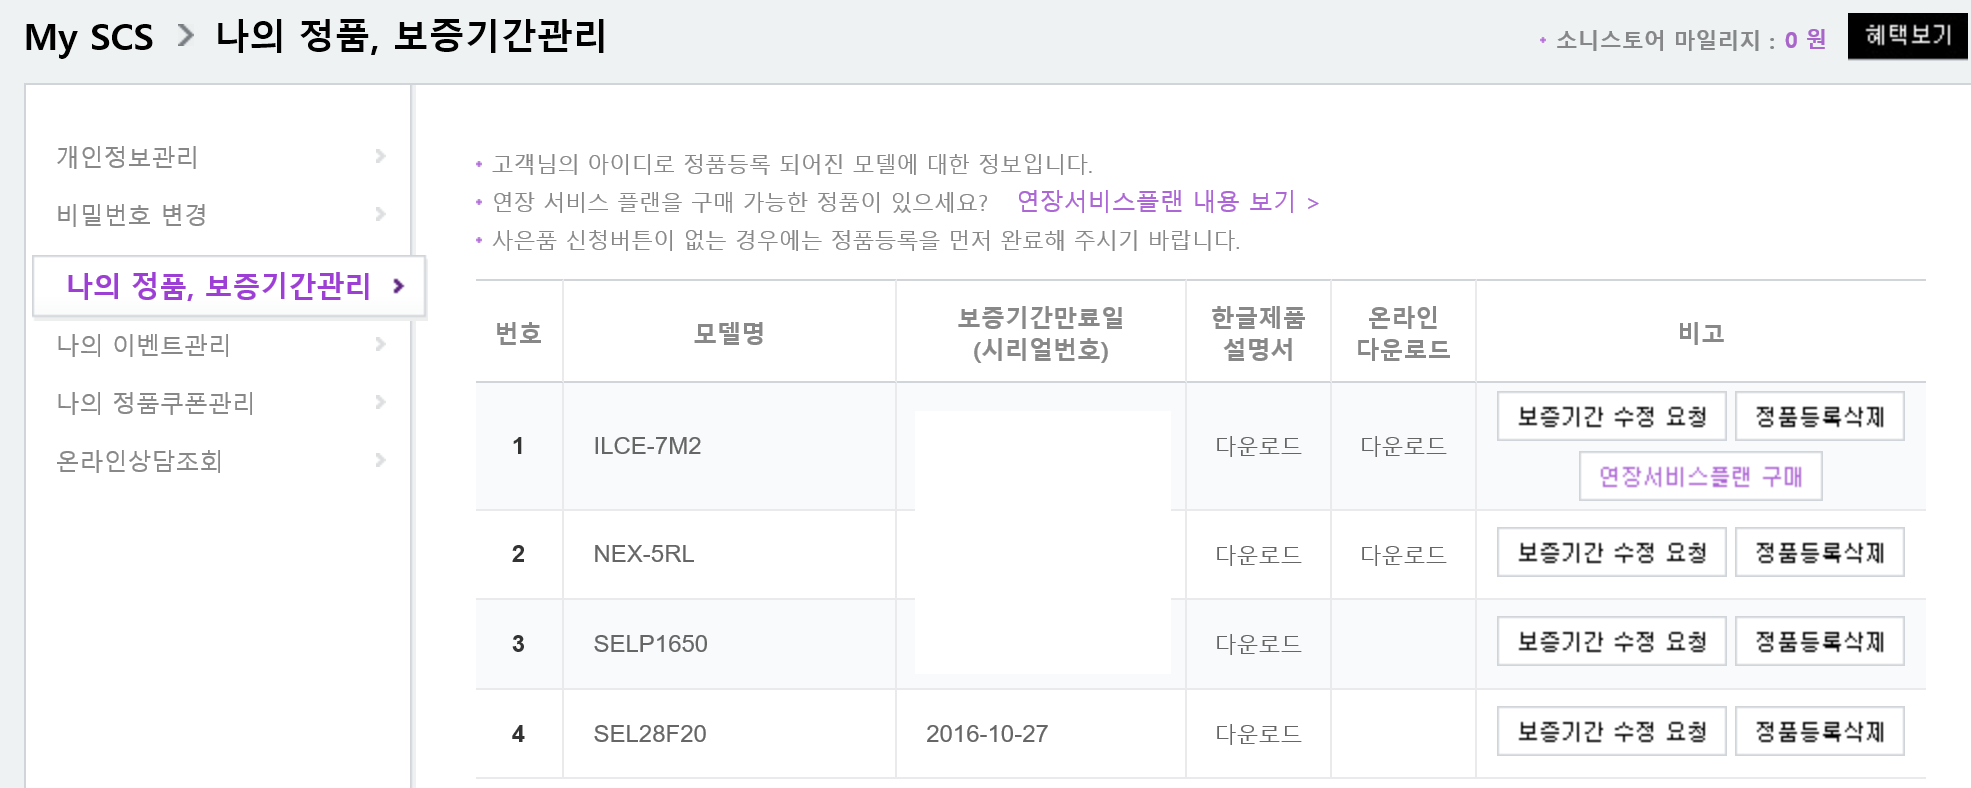Open 온라인상담조회 in sidebar
The width and height of the screenshot is (1971, 788).
pyautogui.click(x=139, y=461)
